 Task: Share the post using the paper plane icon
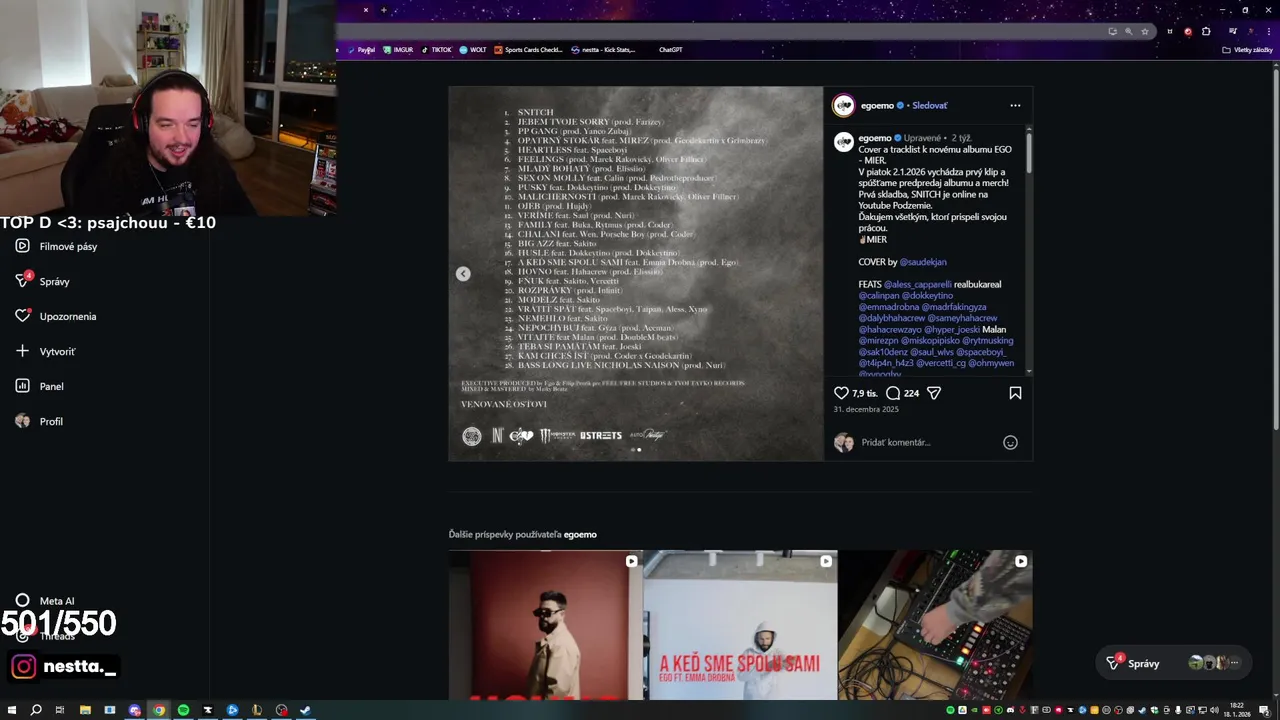tap(934, 393)
